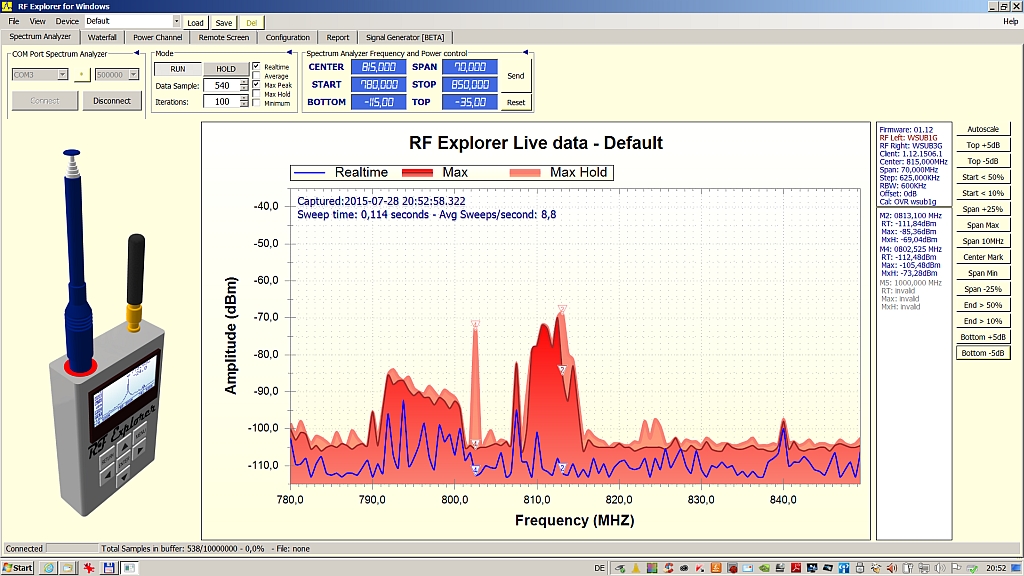Viewport: 1024px width, 576px height.
Task: Click the Send button
Action: 516,76
